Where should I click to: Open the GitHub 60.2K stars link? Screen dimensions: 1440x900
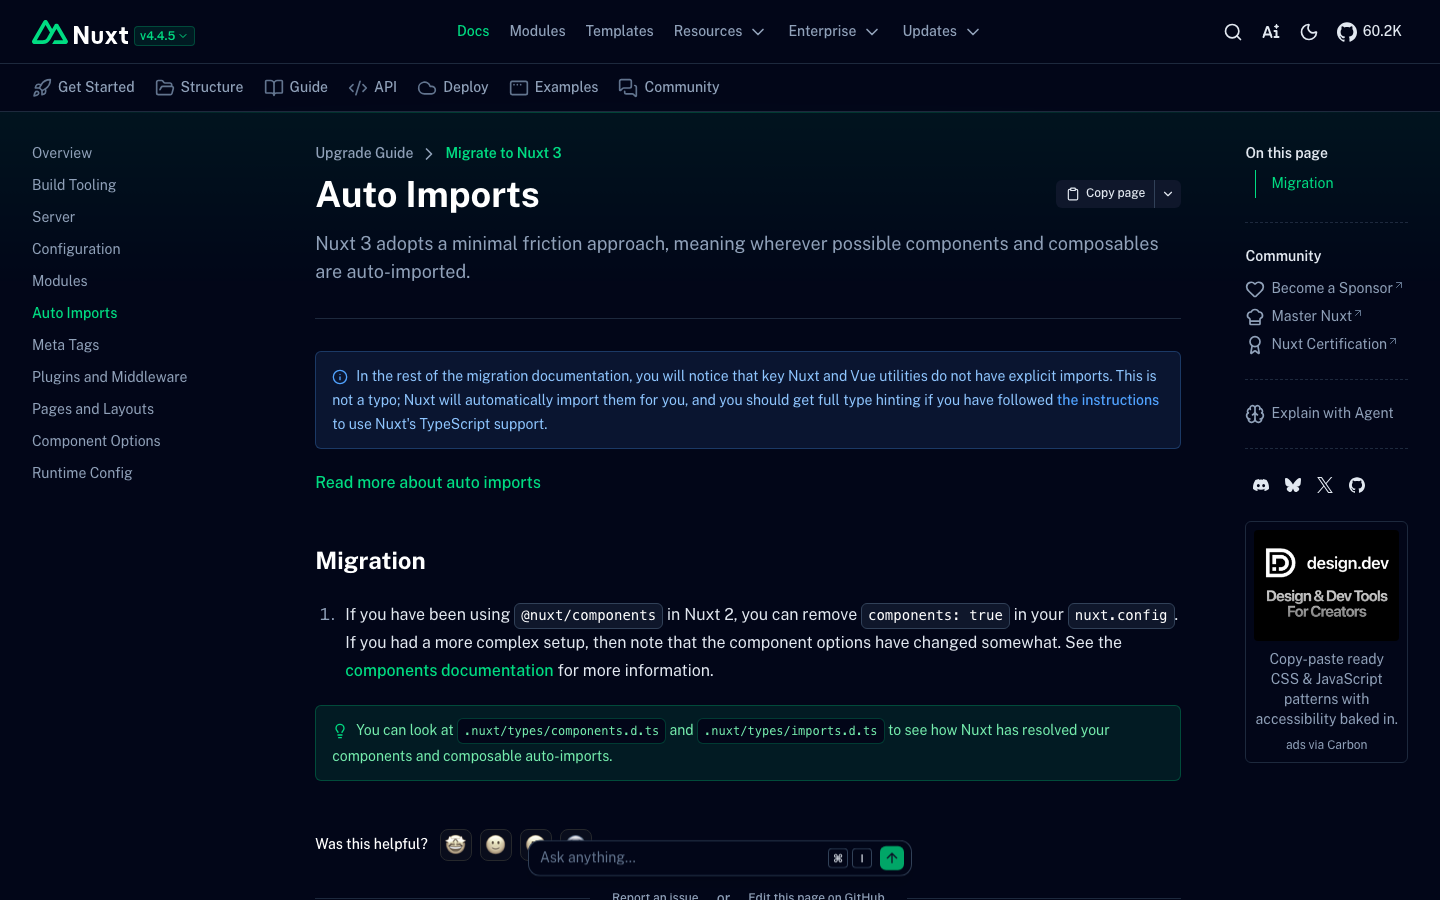coord(1369,32)
